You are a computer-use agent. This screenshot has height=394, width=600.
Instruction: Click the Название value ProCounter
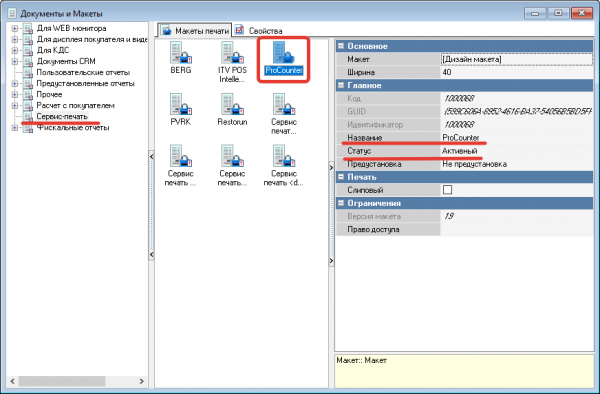coord(517,138)
